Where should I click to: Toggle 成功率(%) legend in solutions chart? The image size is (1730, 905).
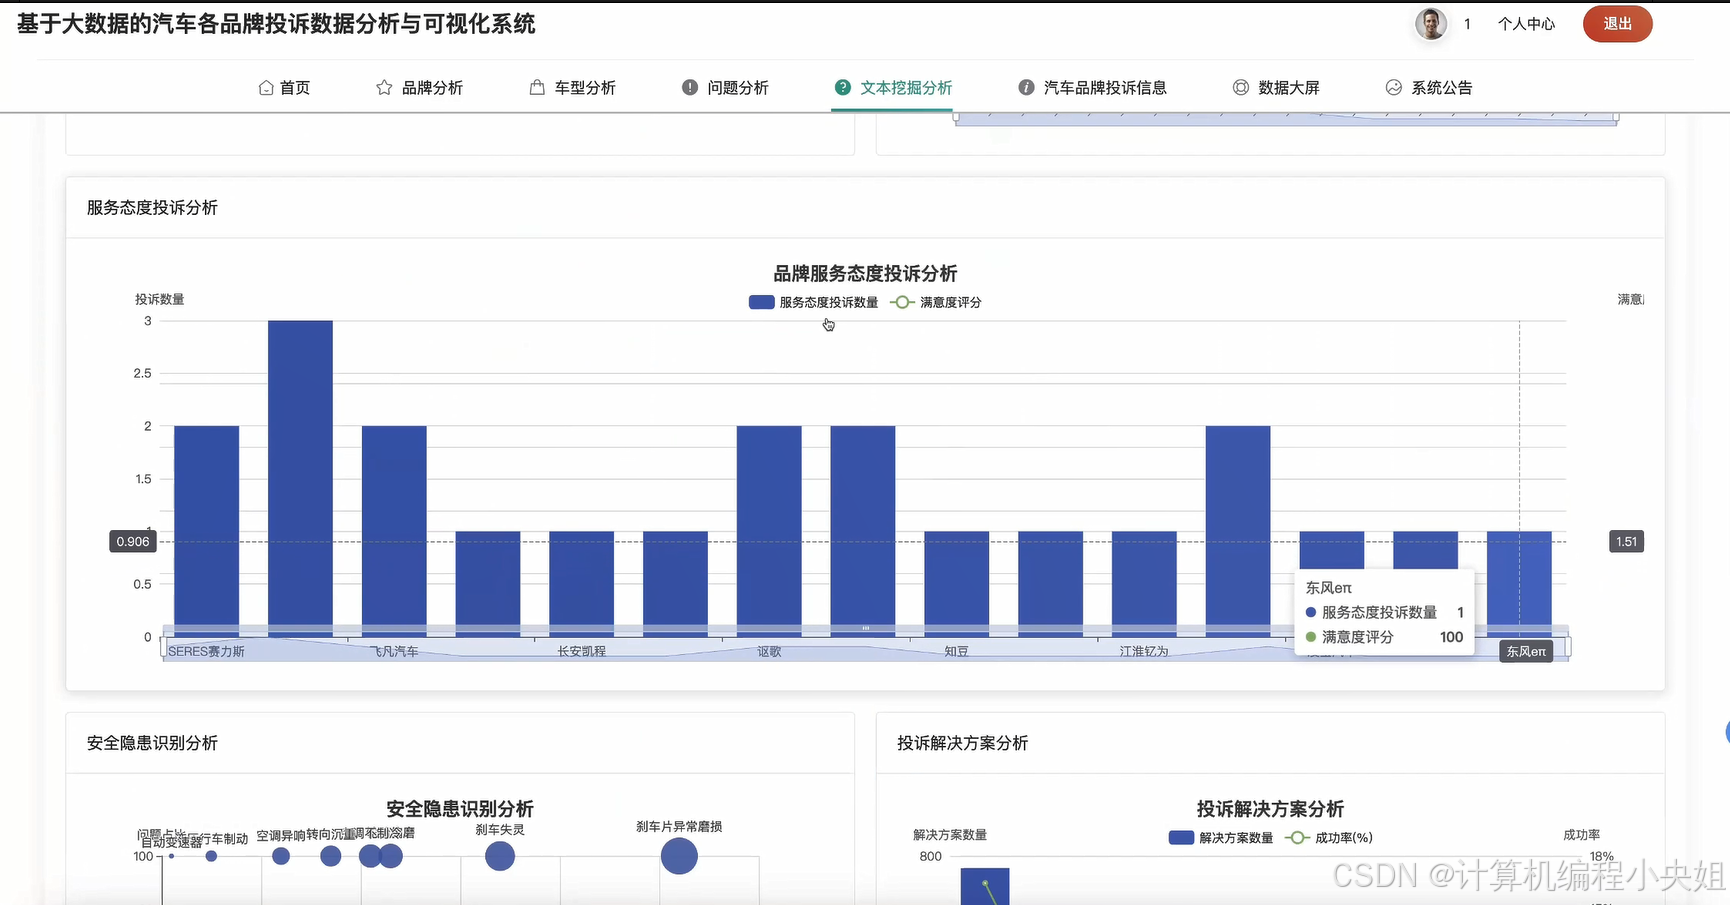click(1329, 838)
